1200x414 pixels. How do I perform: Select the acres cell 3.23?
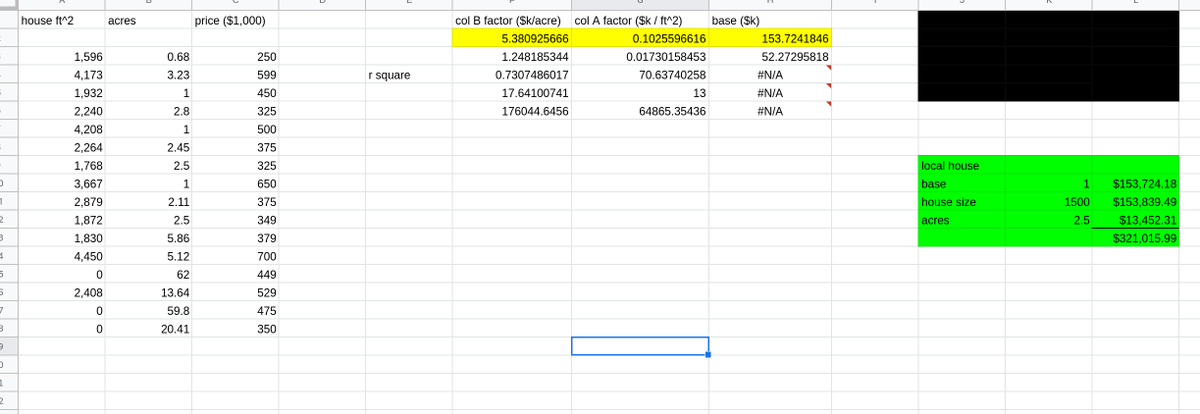click(x=148, y=75)
